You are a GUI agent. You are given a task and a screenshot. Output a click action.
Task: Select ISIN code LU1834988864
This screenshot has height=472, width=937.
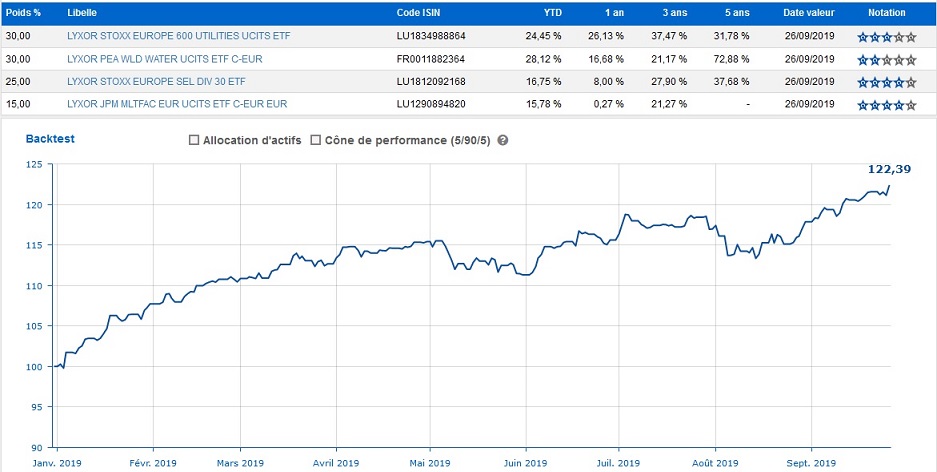click(431, 36)
